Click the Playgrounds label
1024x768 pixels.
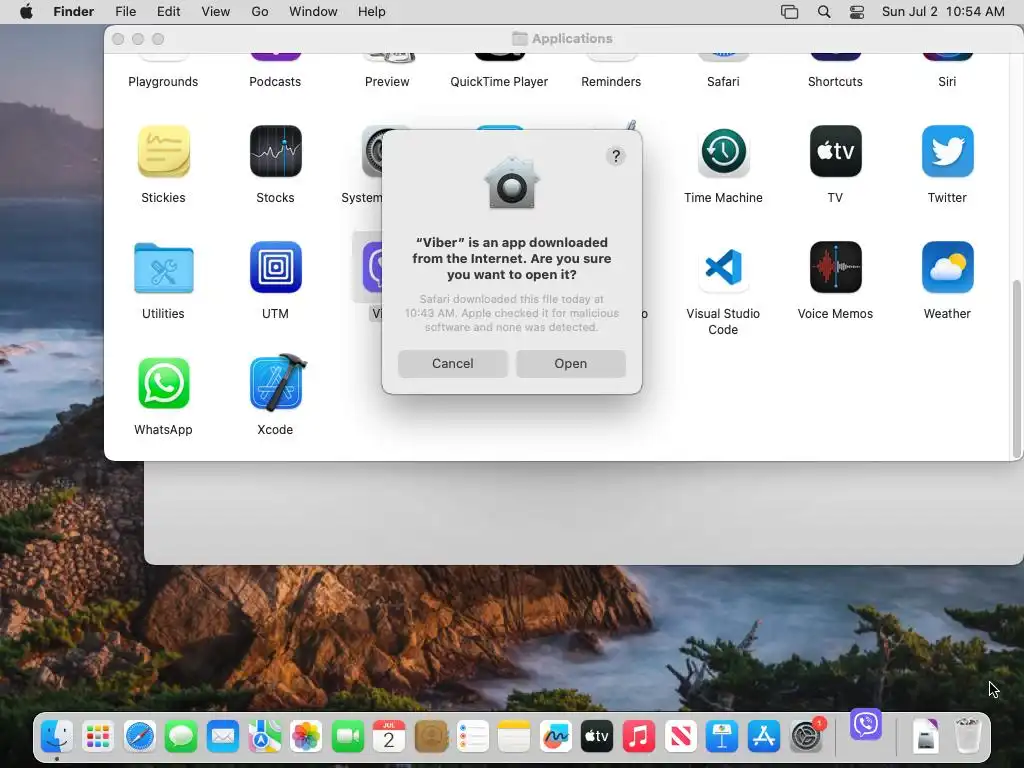coord(163,82)
